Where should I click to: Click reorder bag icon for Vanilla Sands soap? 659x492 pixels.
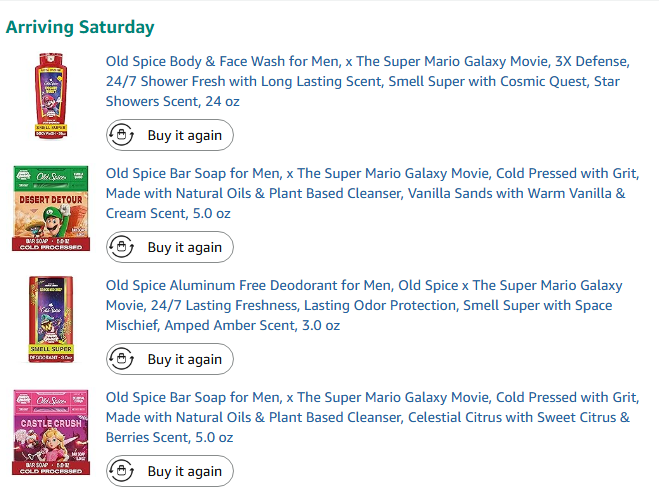(x=121, y=247)
